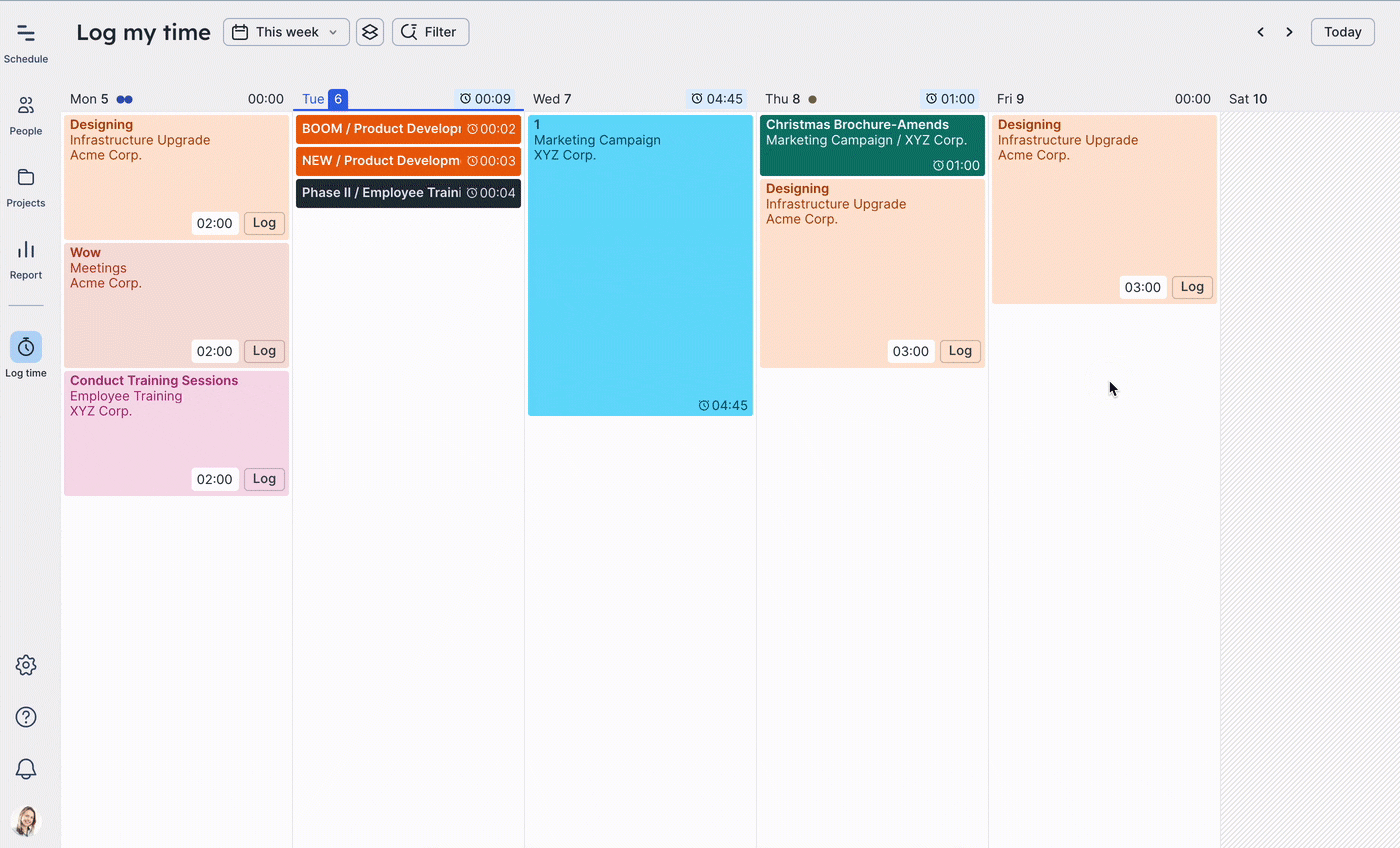Log the Designing task on Friday
Screen dimensions: 1400x848
(1191, 287)
